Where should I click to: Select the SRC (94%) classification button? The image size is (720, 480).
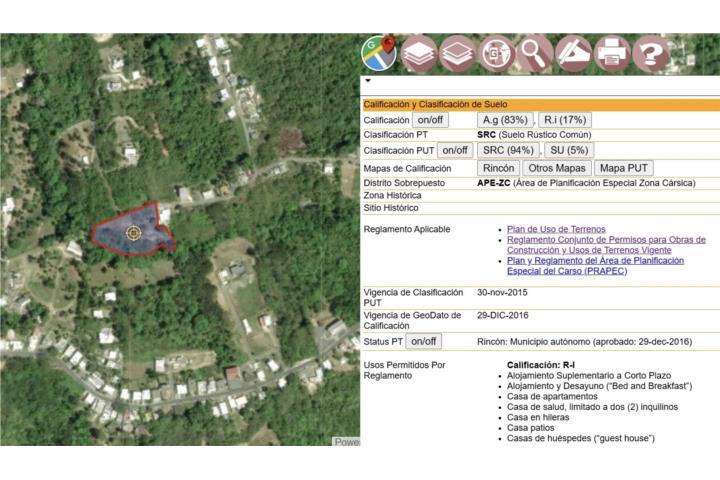coord(507,150)
